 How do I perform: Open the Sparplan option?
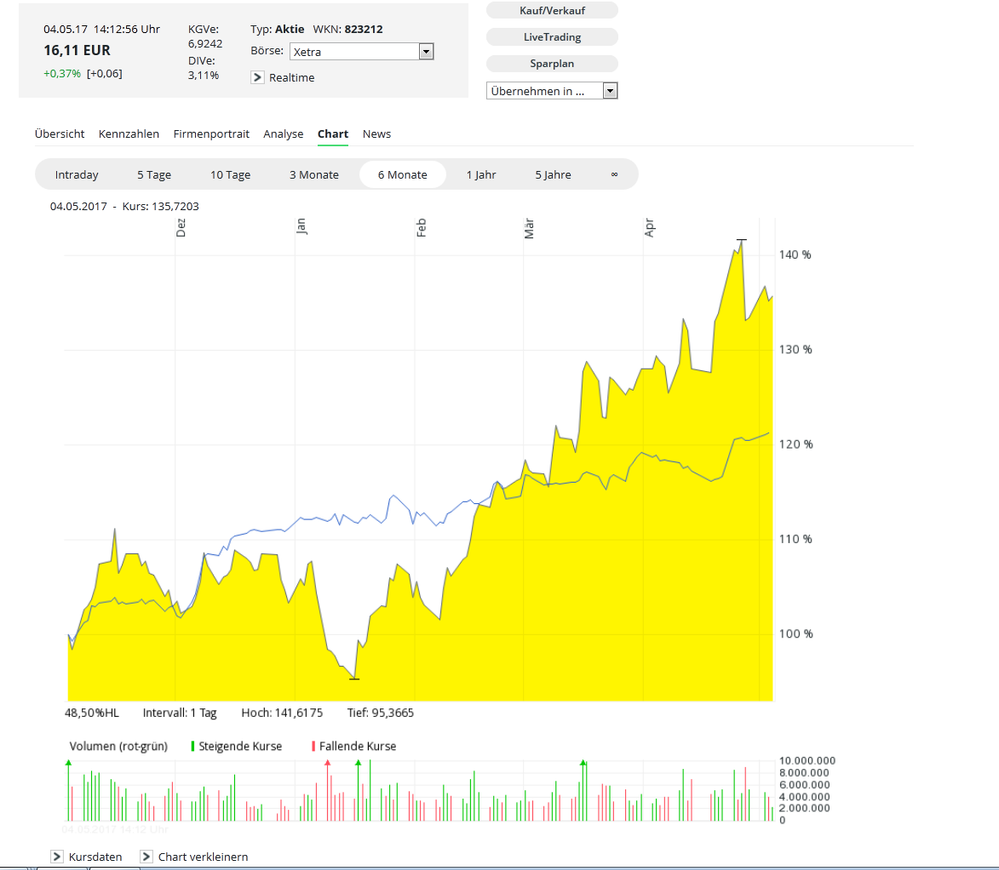[551, 63]
